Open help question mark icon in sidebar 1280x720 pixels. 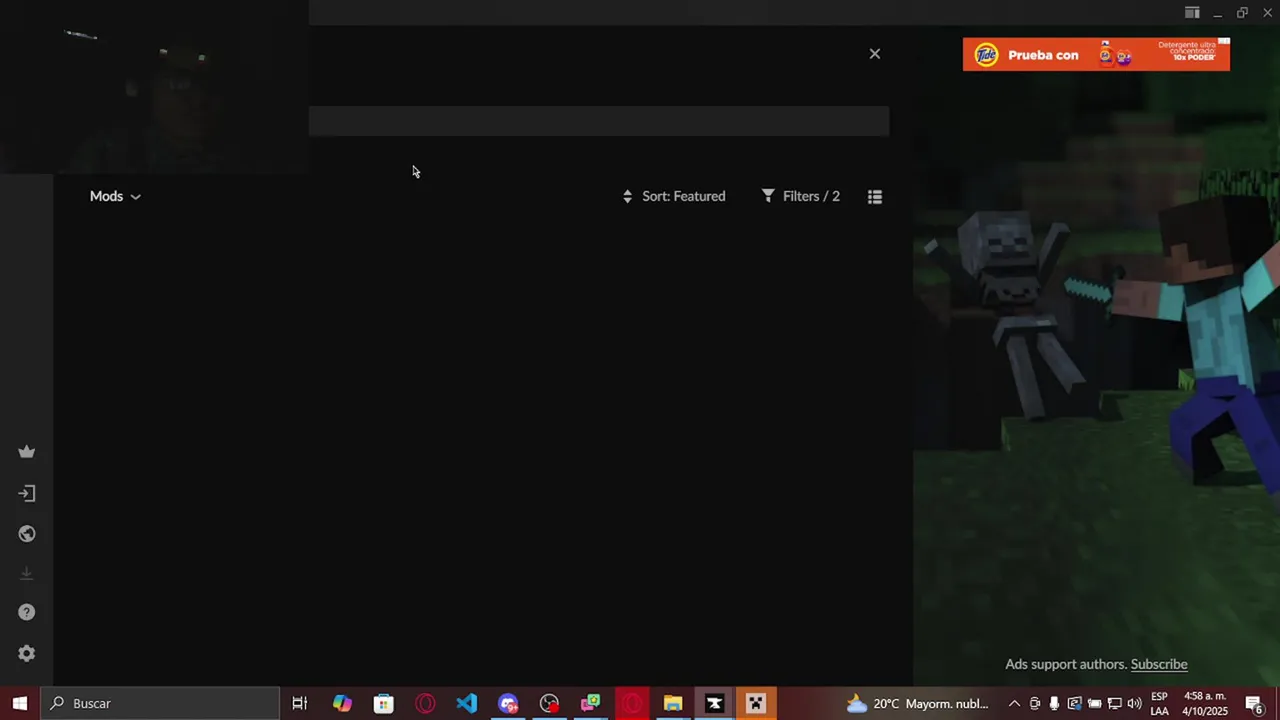pyautogui.click(x=27, y=612)
